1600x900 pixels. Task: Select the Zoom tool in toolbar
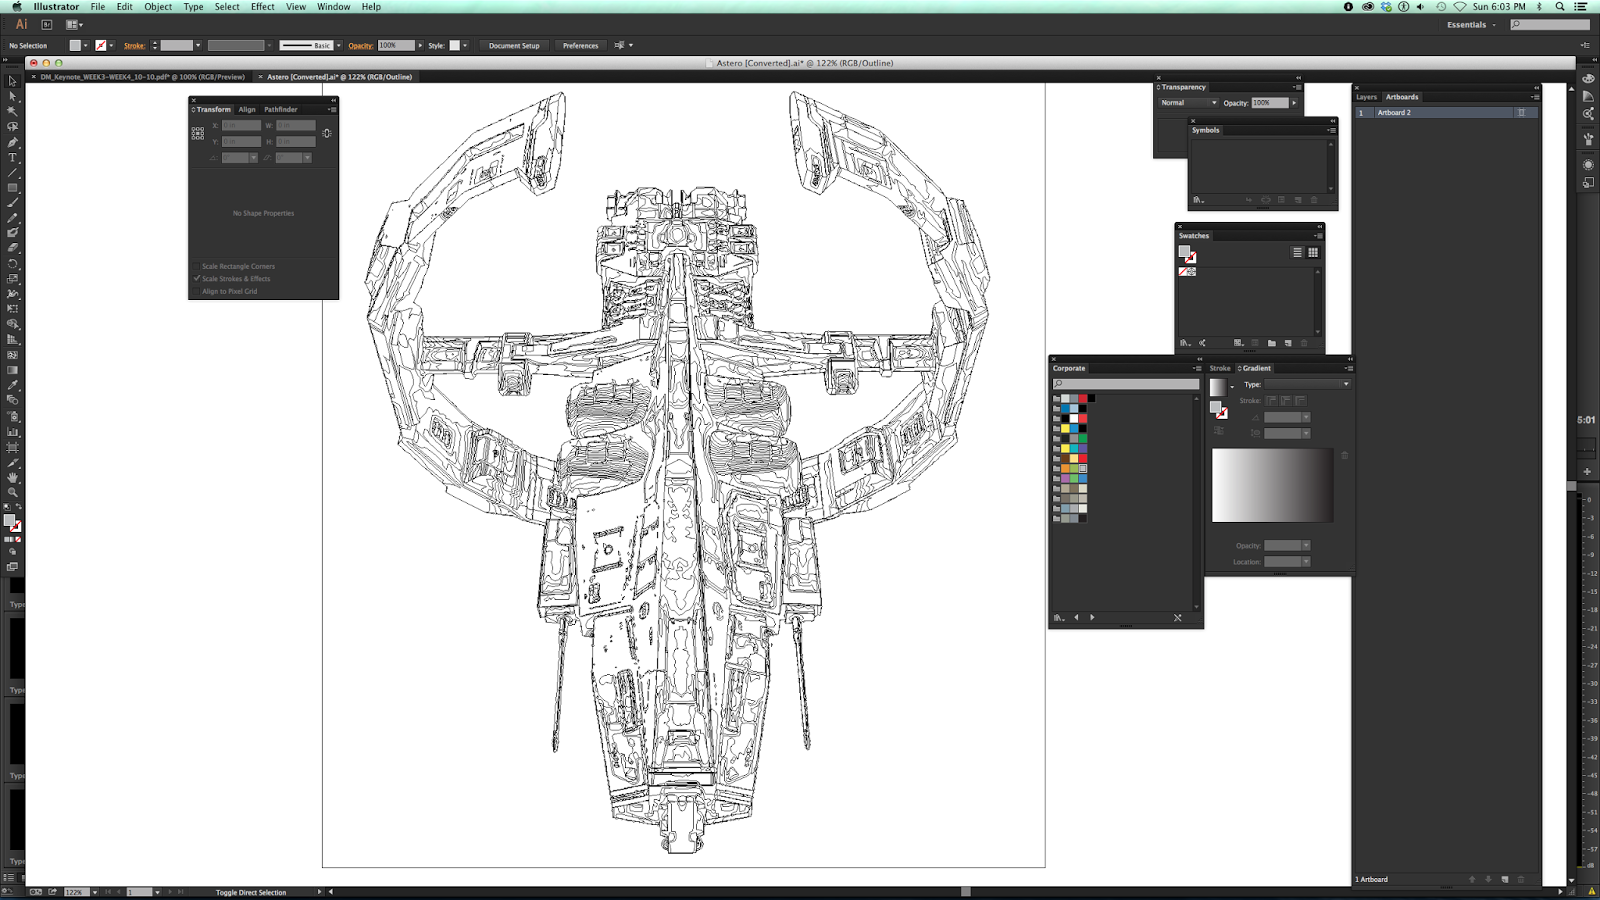click(x=13, y=492)
